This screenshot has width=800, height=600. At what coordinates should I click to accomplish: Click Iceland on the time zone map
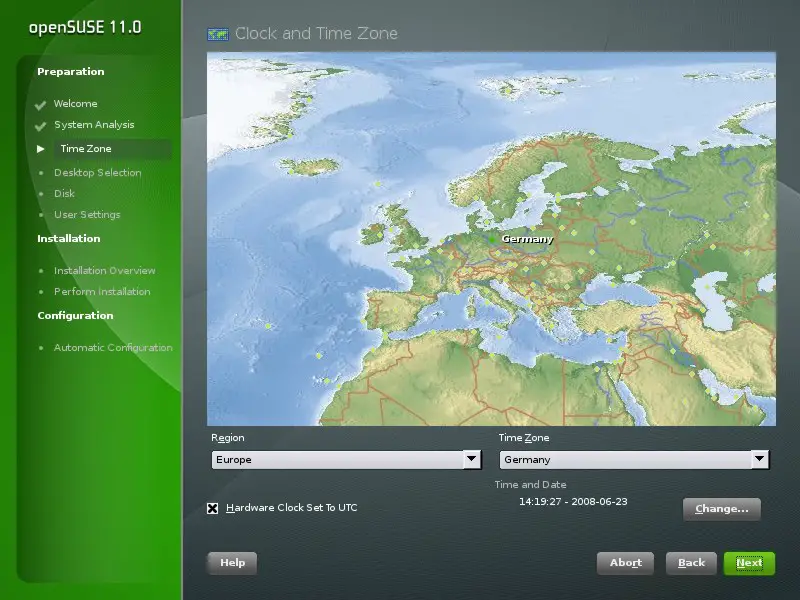[309, 166]
